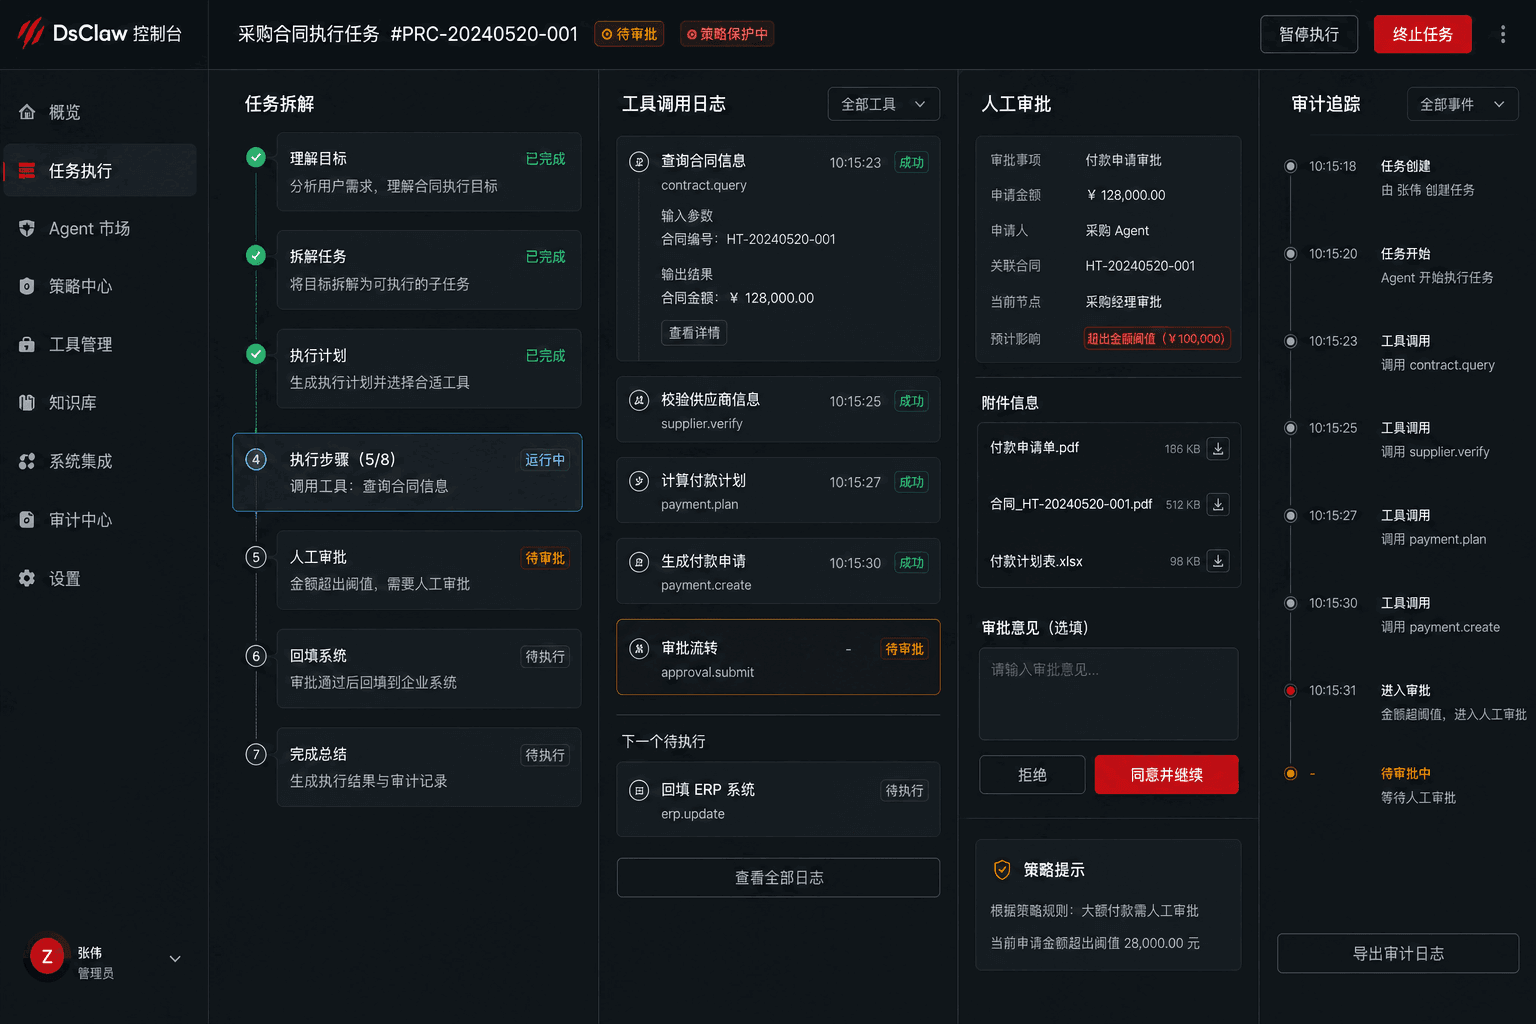
Task: Select the 拆解任务 task card
Action: (428, 270)
